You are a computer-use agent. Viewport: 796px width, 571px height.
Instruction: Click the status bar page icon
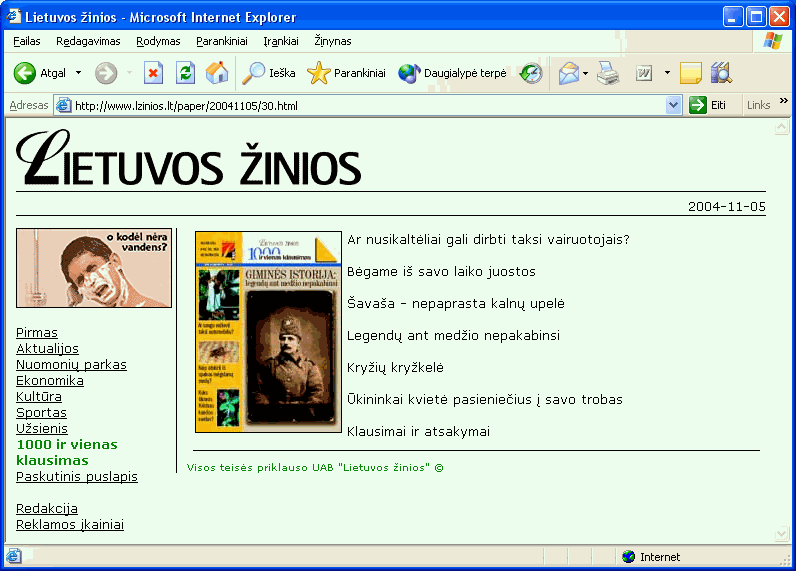13,556
